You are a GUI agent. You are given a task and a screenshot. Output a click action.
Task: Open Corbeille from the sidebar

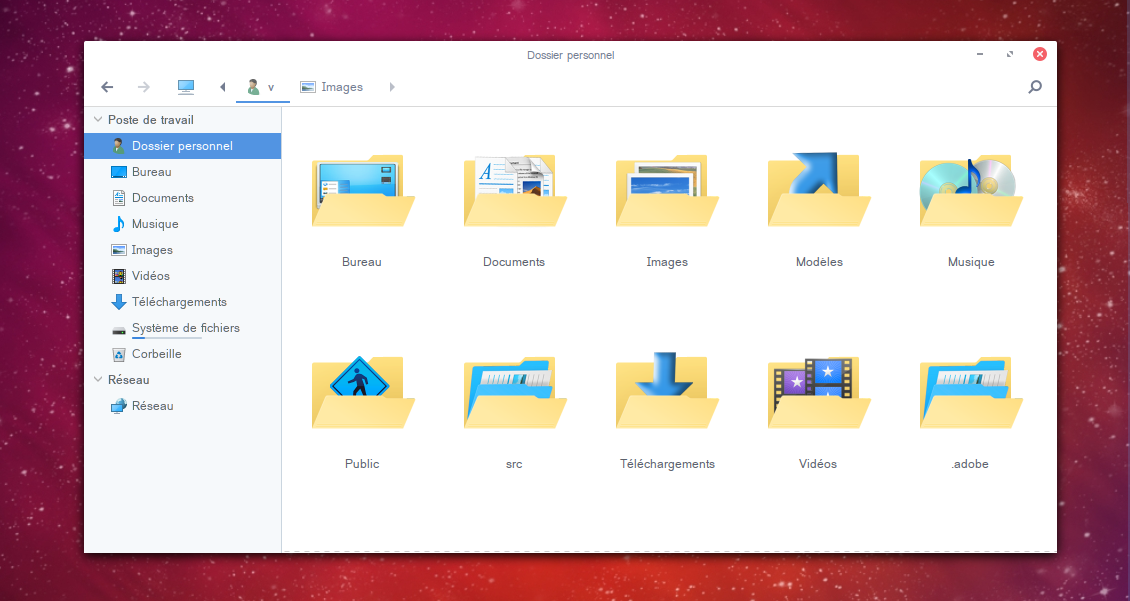pyautogui.click(x=182, y=354)
